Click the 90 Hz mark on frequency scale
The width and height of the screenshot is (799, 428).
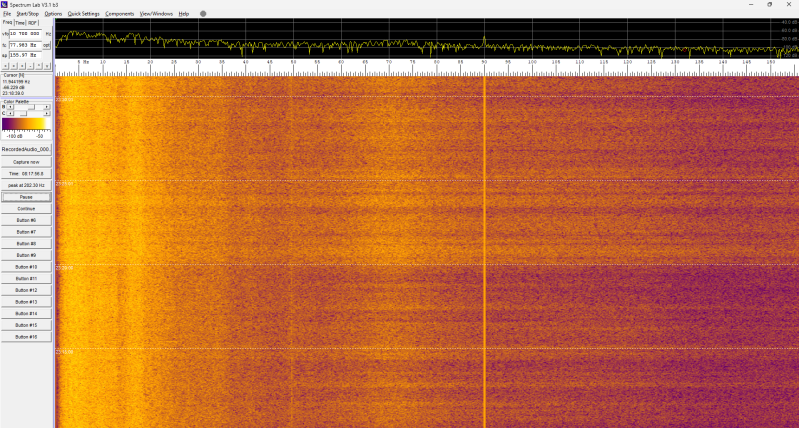pos(485,62)
